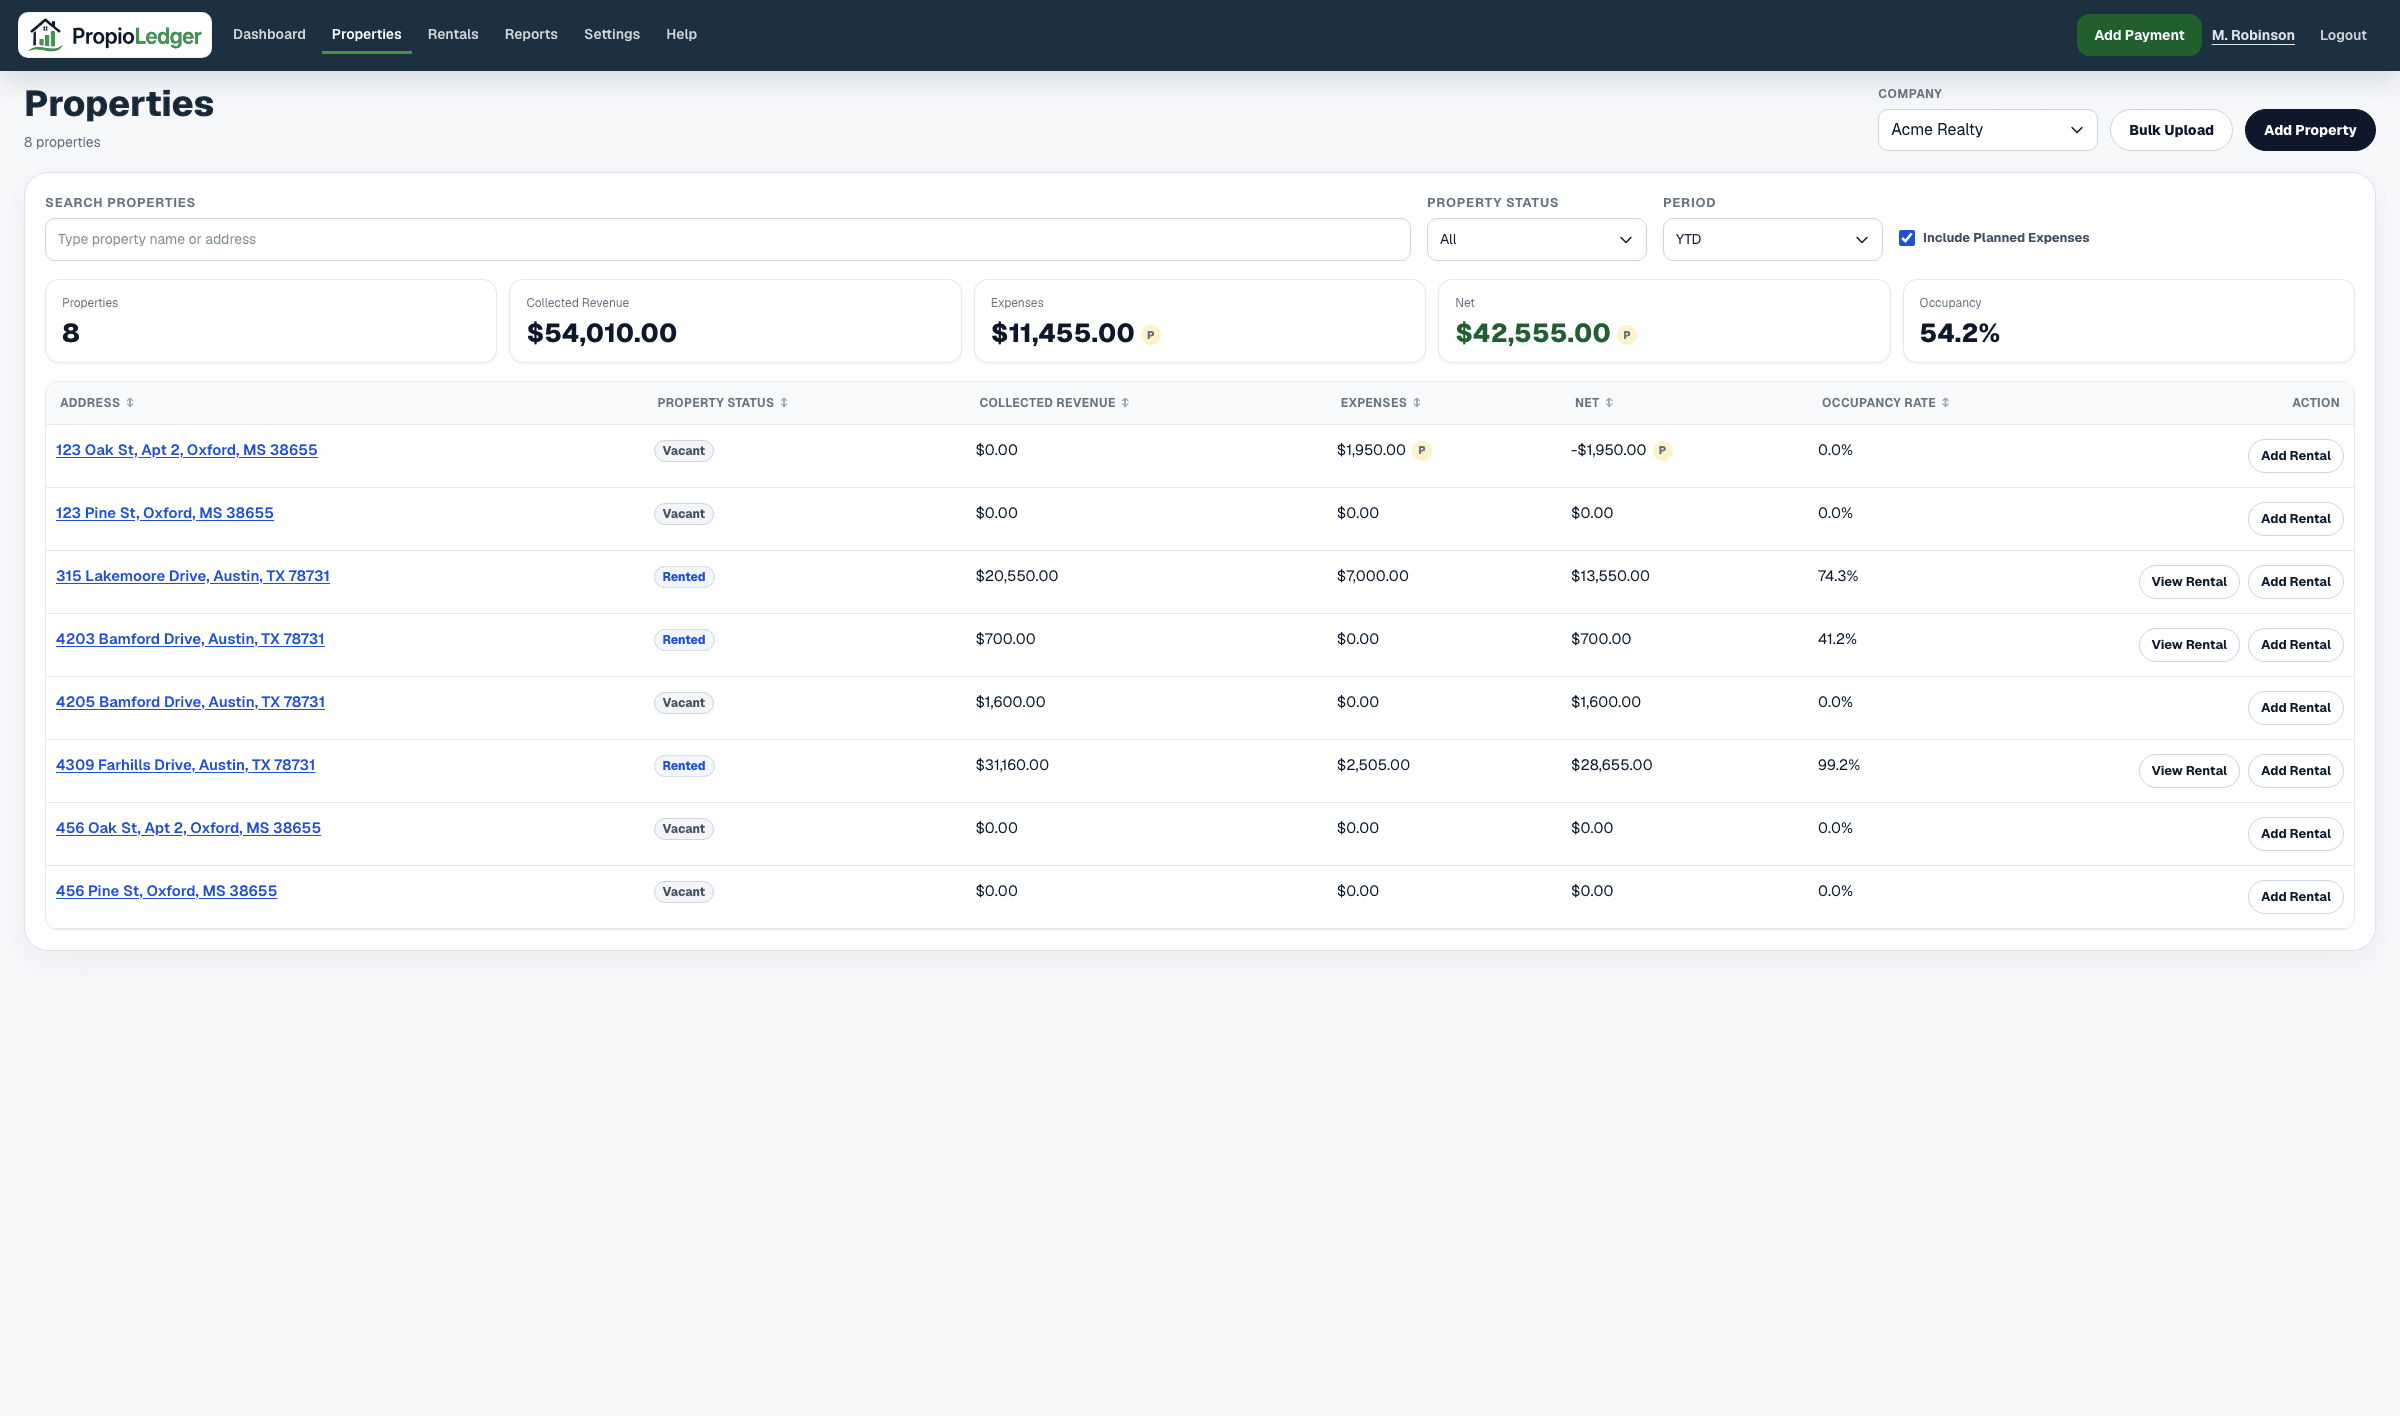Add Rental for 4309 Farhills Drive
The image size is (2400, 1416).
pos(2295,771)
